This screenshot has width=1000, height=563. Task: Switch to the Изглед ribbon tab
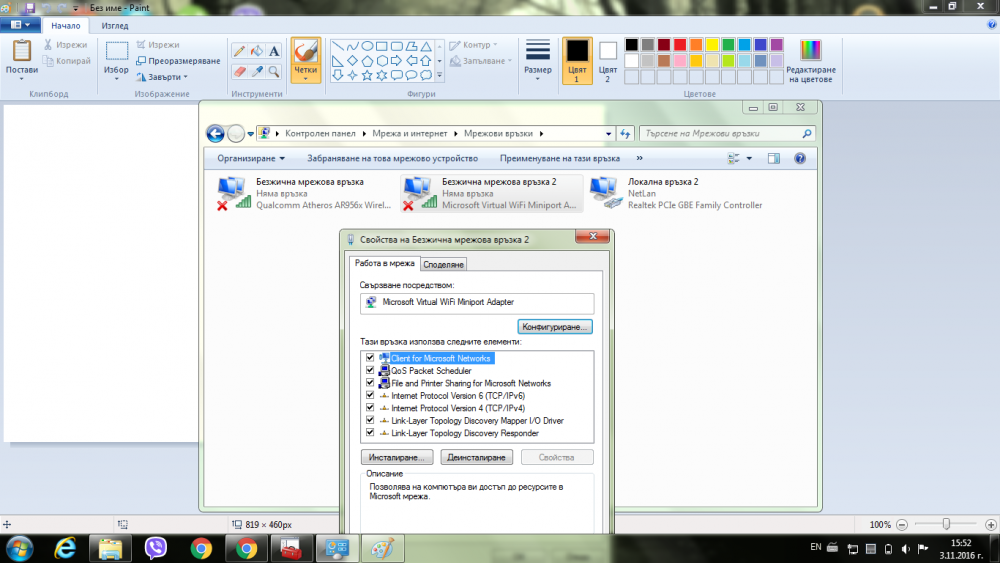tap(115, 26)
